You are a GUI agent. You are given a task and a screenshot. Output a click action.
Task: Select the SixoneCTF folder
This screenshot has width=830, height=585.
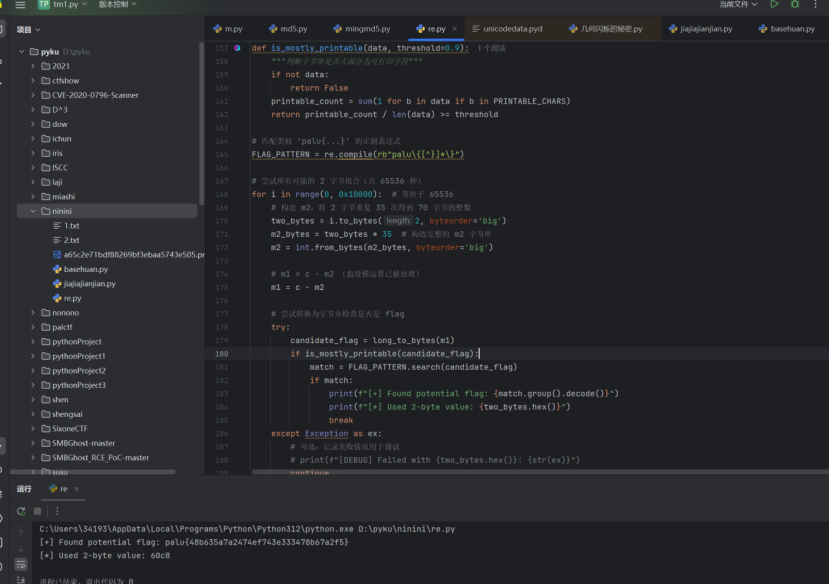tap(65, 429)
